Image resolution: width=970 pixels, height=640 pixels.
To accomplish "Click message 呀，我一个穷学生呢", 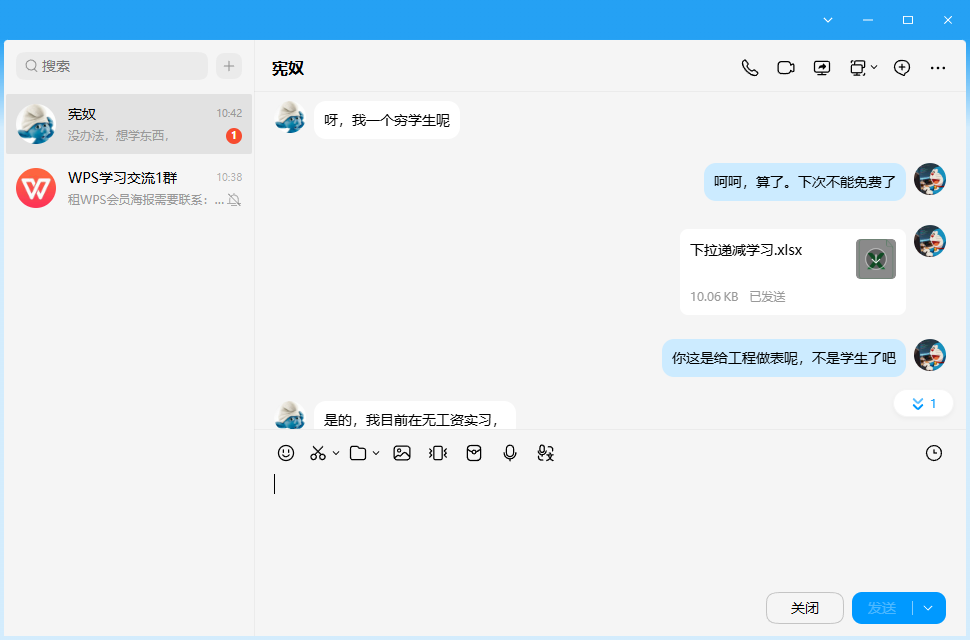I will point(387,120).
